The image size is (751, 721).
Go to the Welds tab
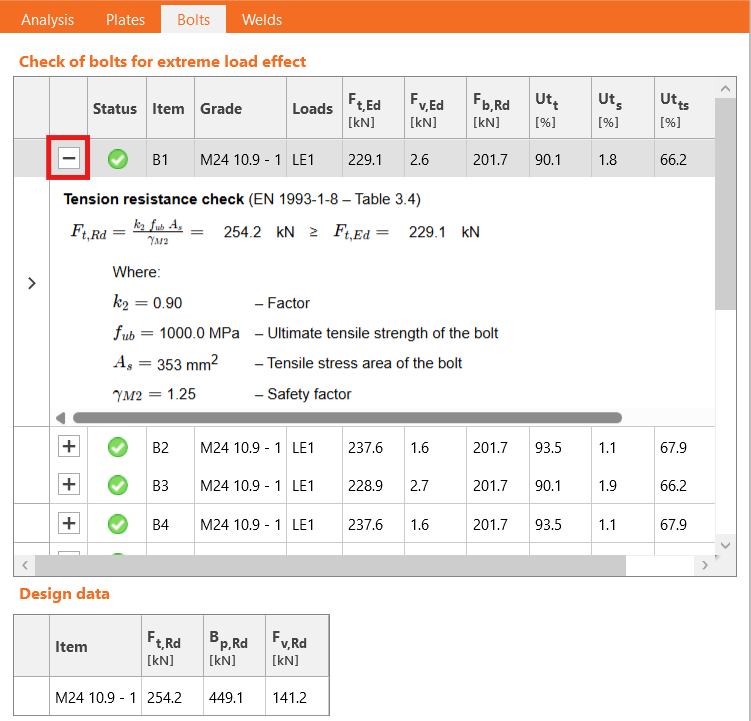tap(261, 20)
